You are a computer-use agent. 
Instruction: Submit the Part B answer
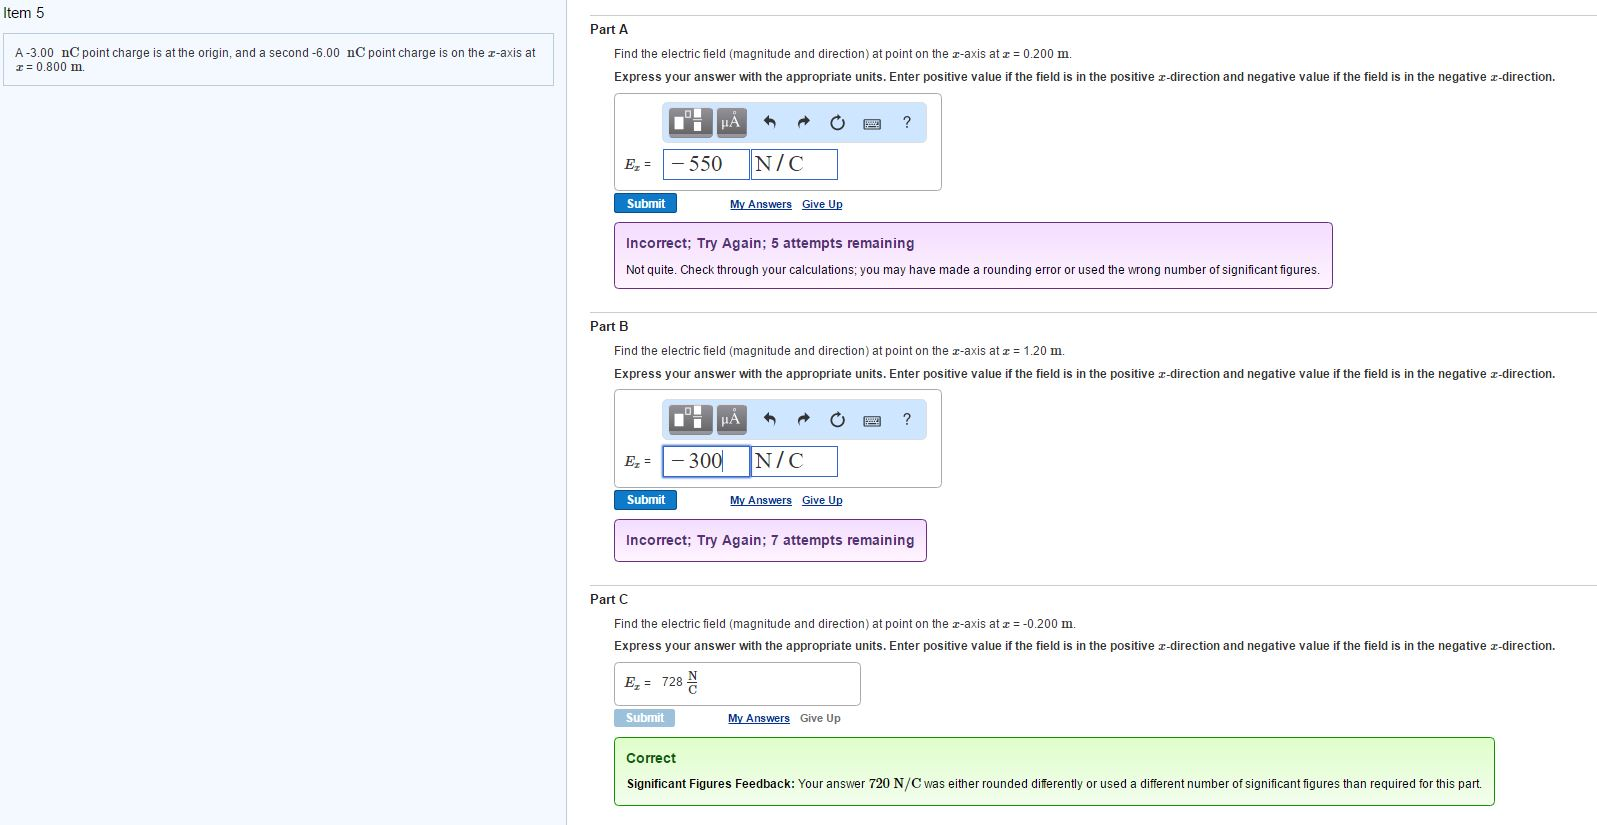click(x=645, y=500)
